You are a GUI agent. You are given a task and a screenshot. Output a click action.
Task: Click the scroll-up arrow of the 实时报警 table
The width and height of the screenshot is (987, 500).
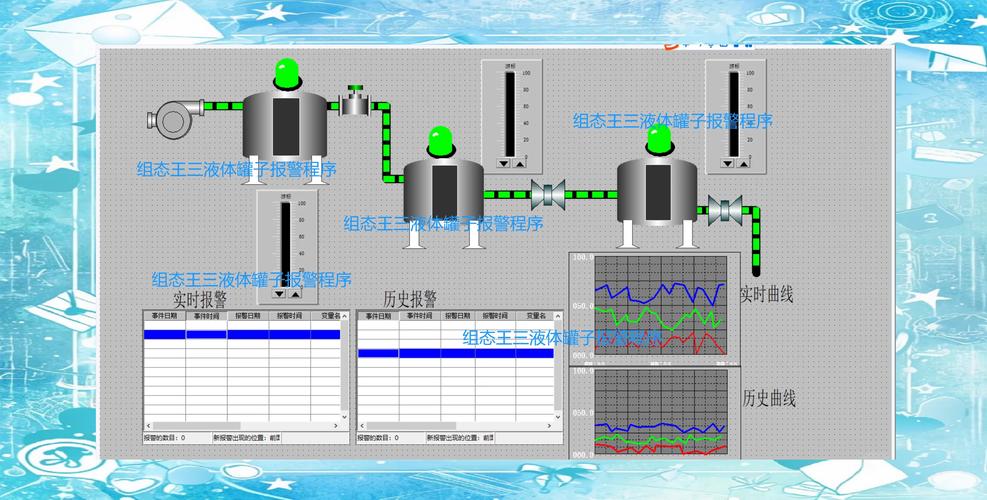click(x=344, y=314)
